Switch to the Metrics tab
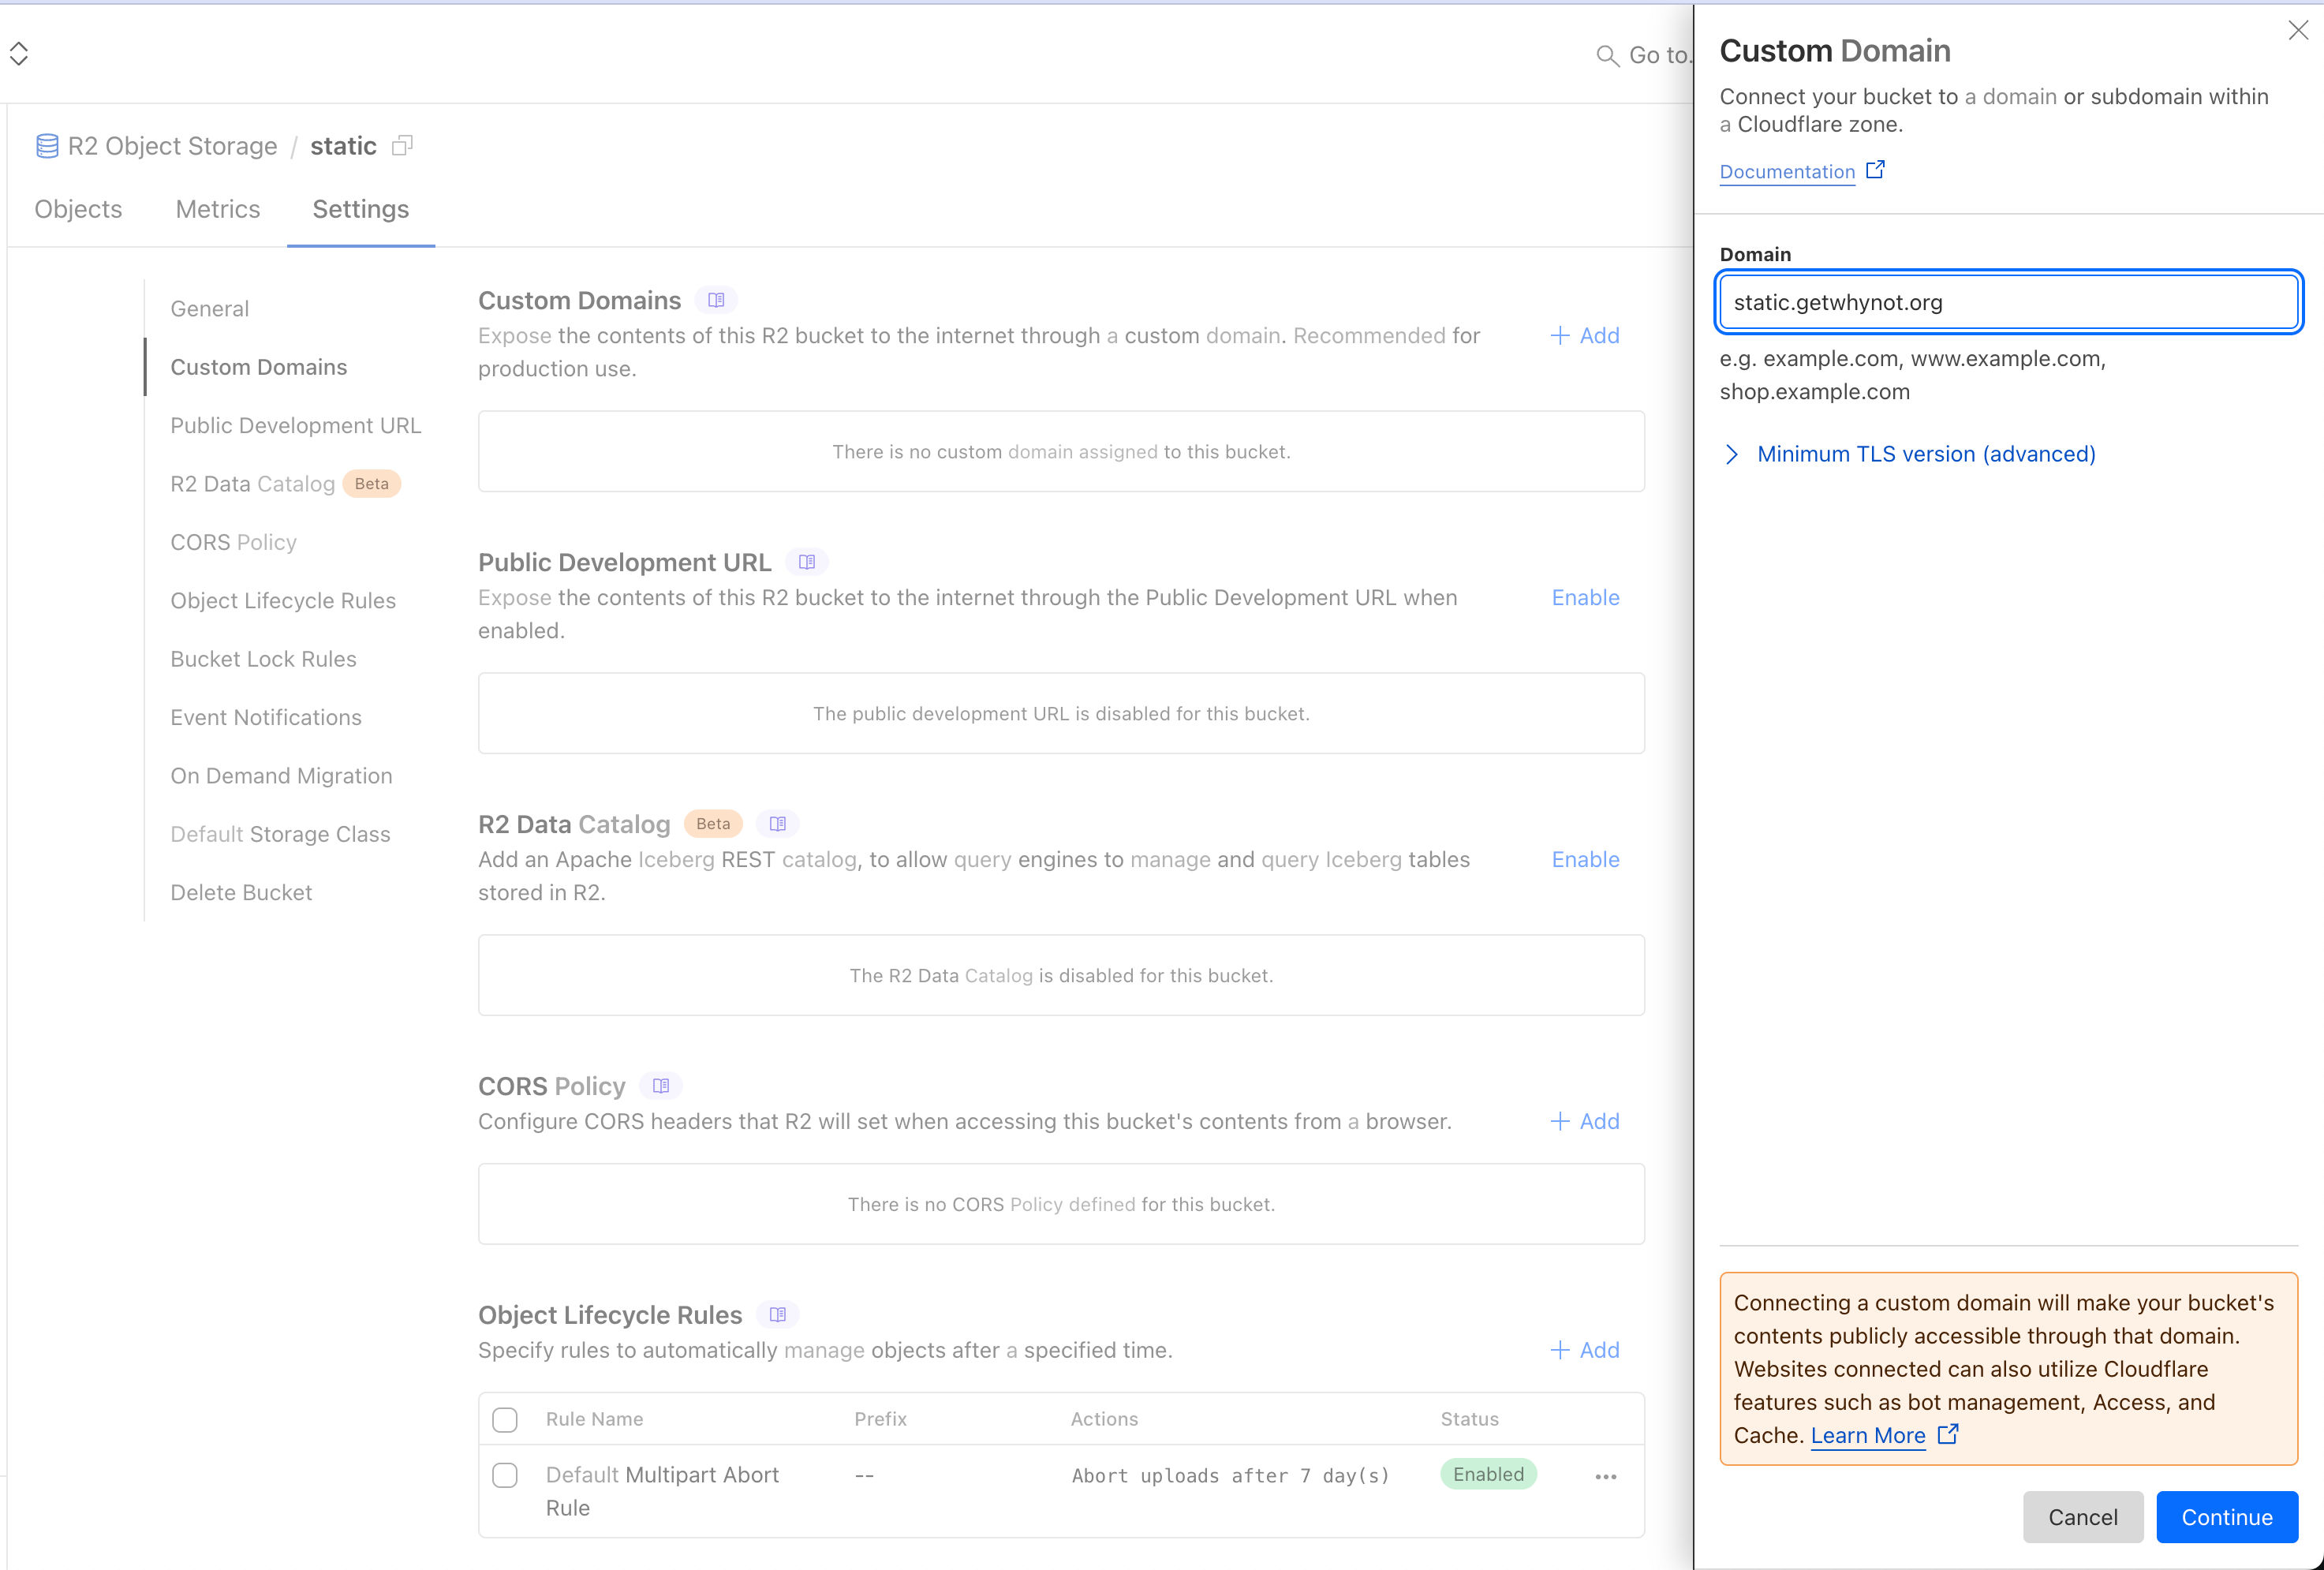The height and width of the screenshot is (1570, 2324). coord(217,209)
